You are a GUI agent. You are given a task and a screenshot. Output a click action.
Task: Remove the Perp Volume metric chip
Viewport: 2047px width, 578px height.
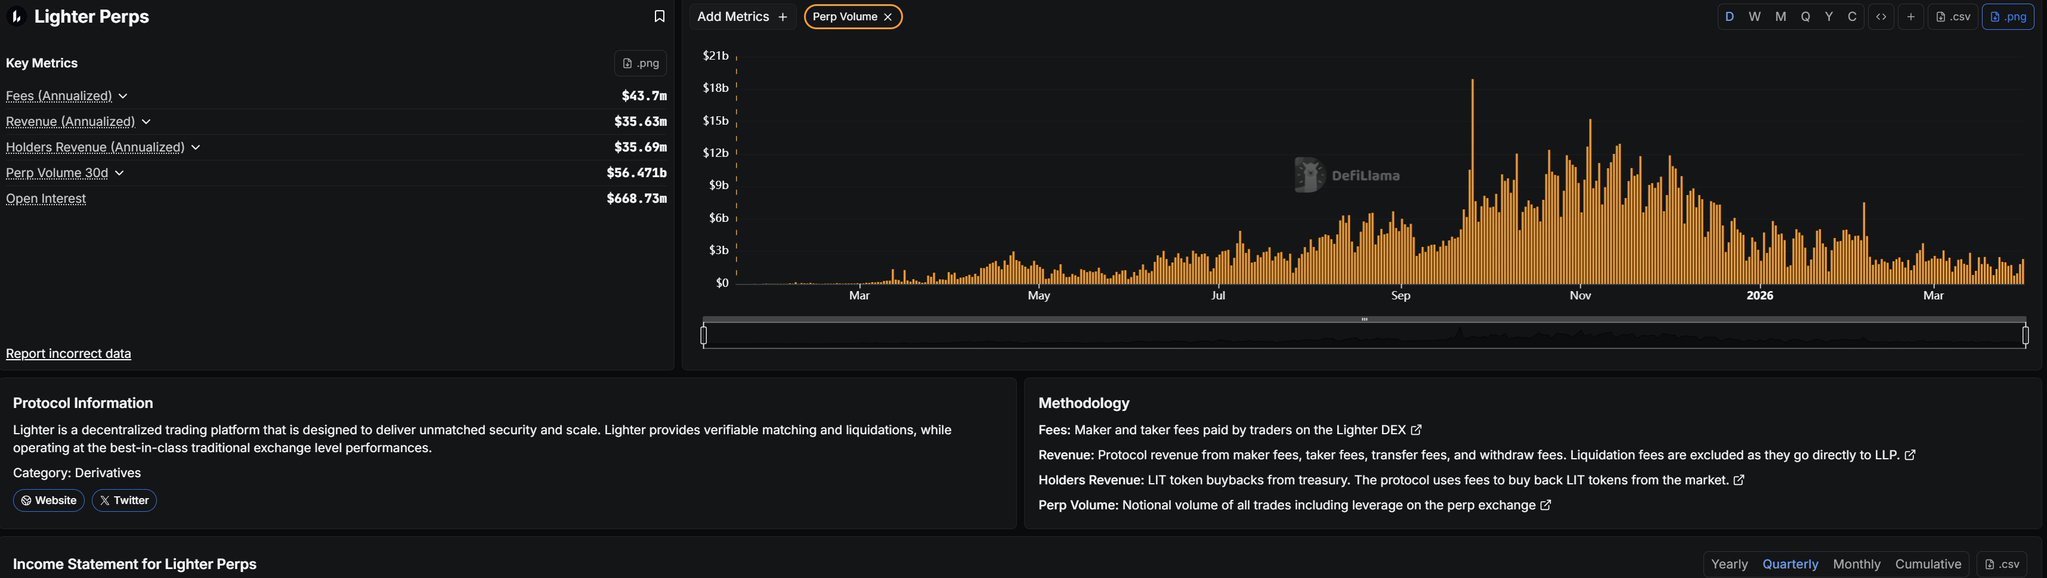point(887,17)
